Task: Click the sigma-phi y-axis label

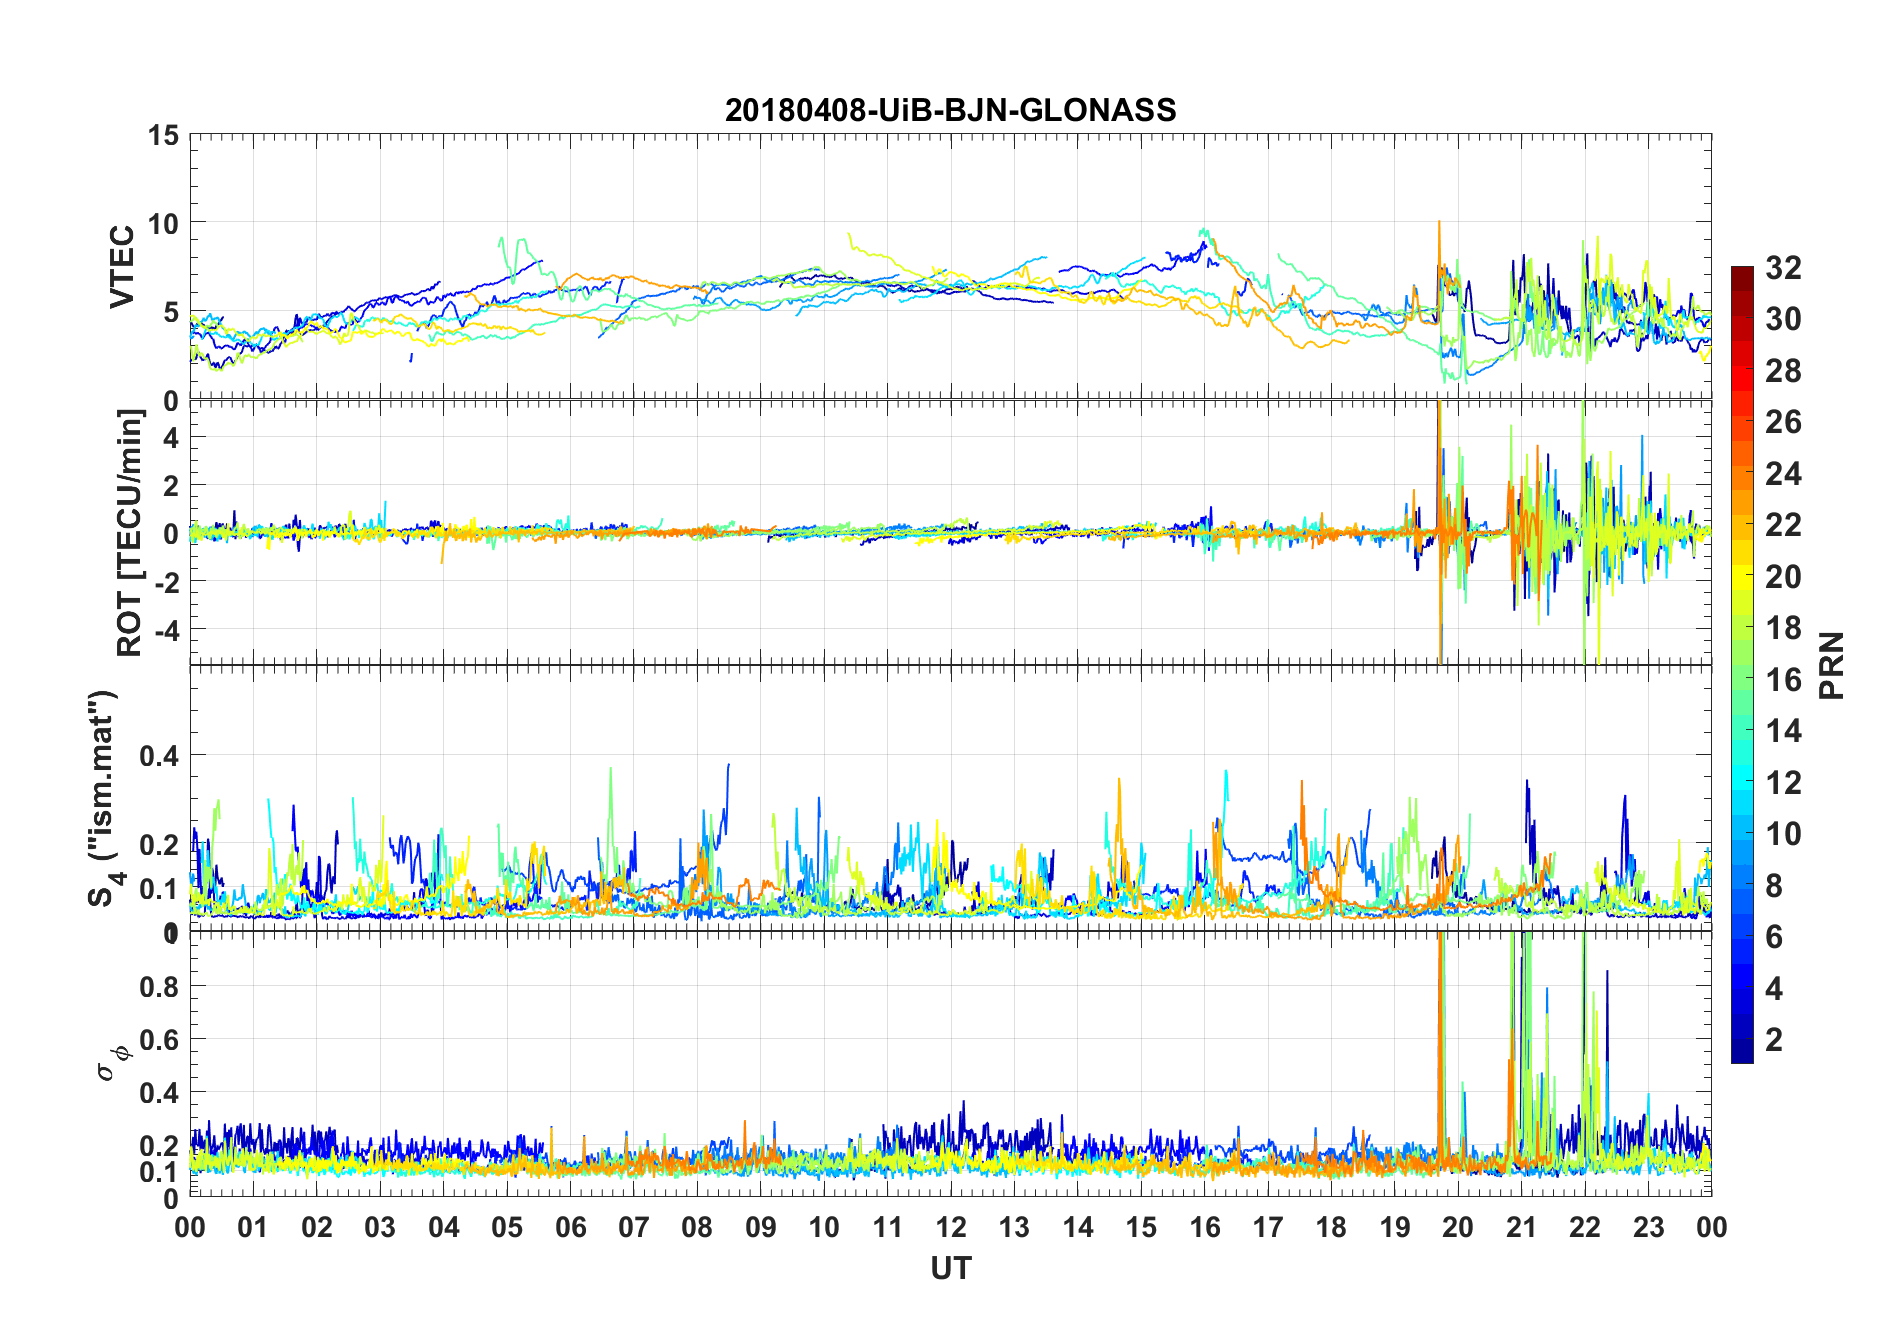Action: click(112, 1063)
